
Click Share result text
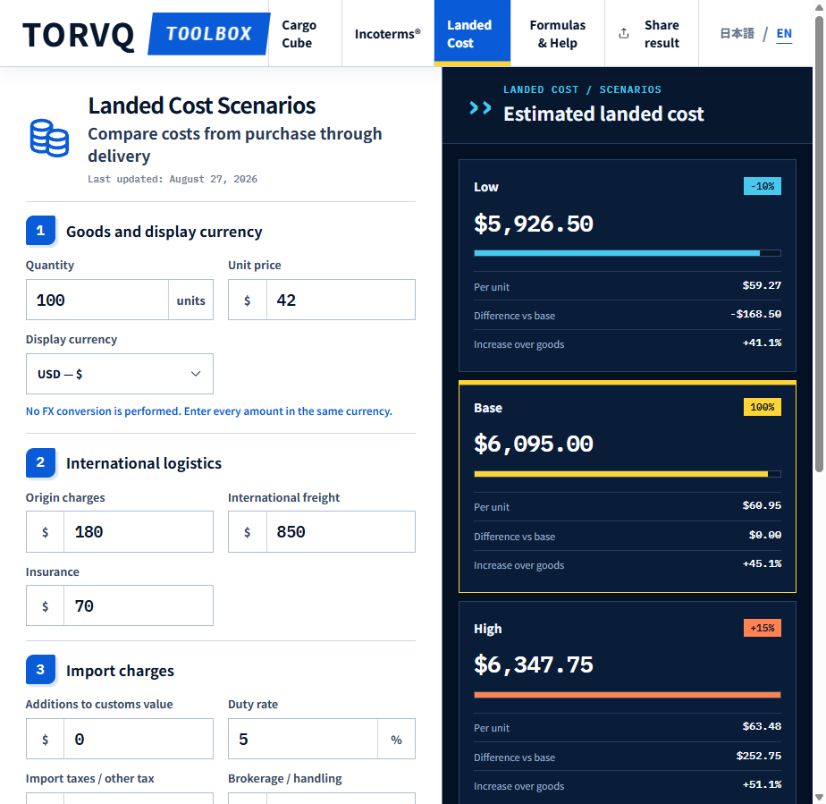click(662, 34)
